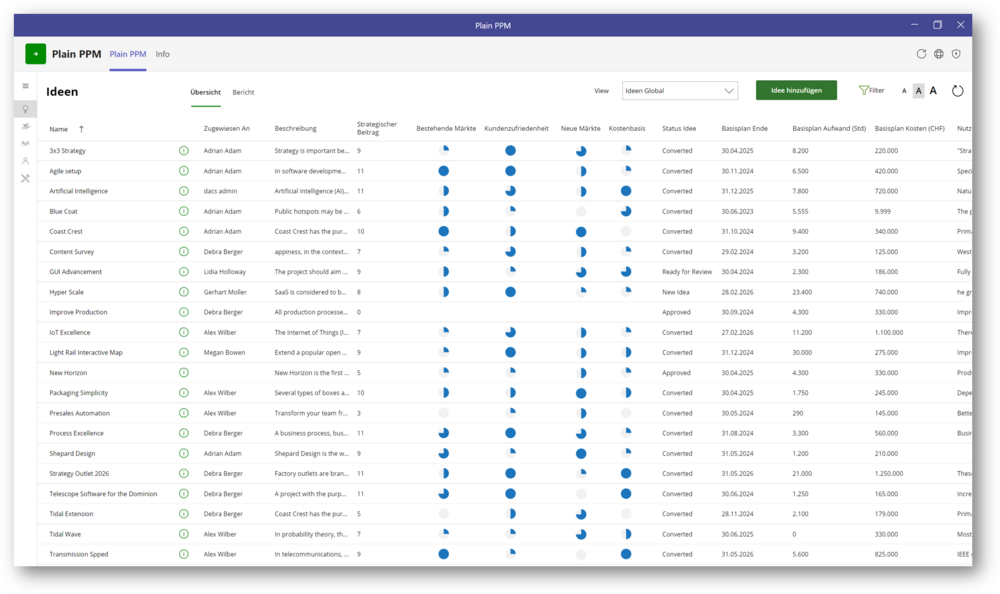Open the tools icon in left sidebar
Viewport: 1000px width, 594px height.
25,178
